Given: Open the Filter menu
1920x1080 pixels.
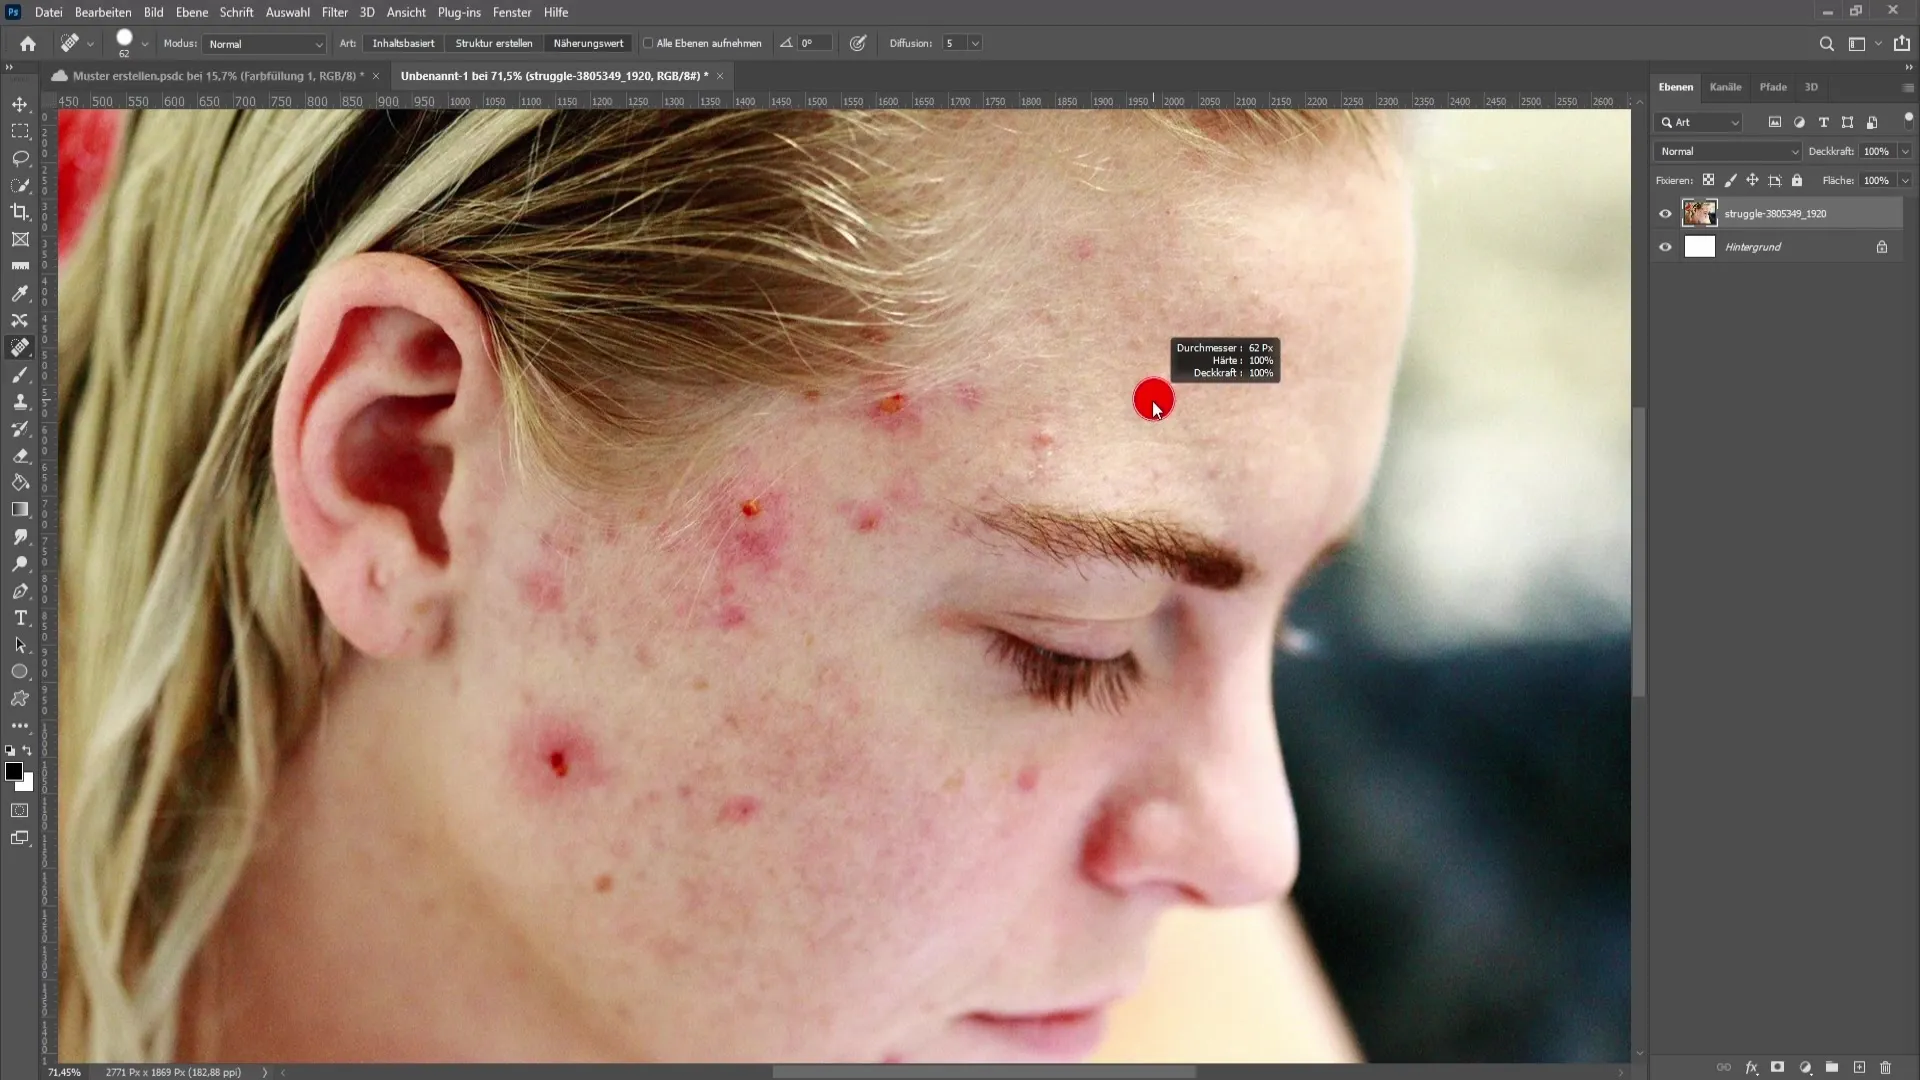Looking at the screenshot, I should tap(334, 12).
